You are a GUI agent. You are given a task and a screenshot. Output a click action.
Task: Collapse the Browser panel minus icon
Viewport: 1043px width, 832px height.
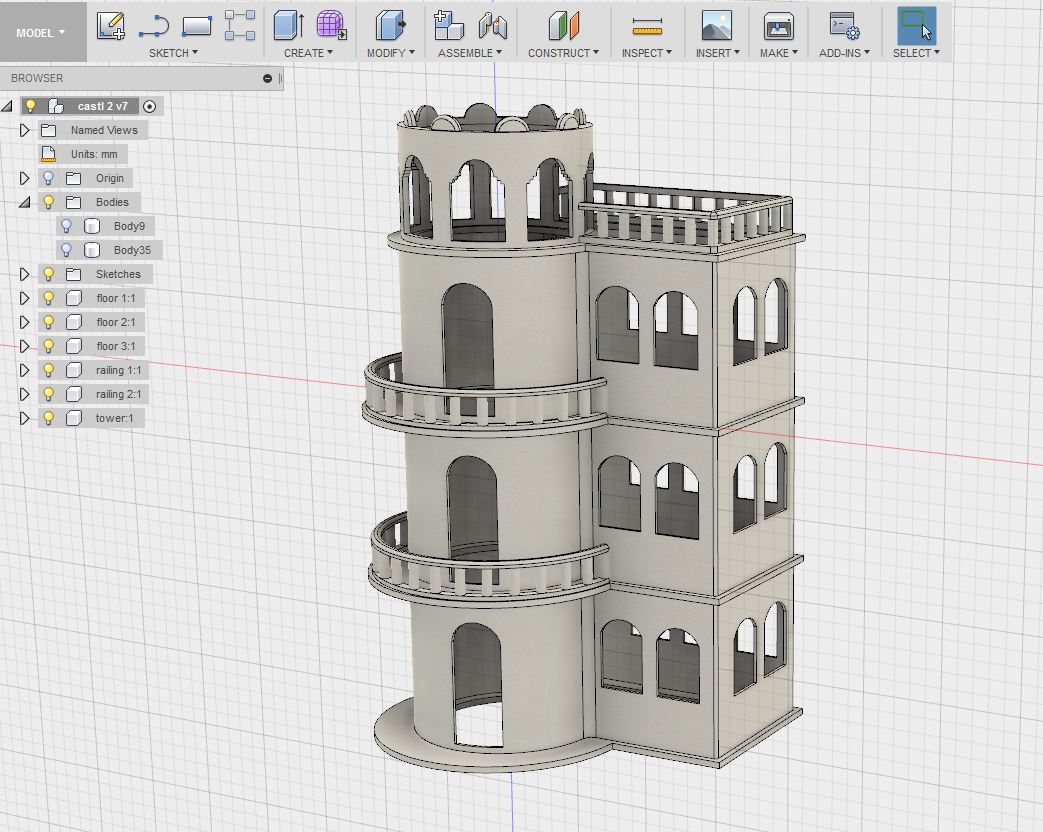coord(267,78)
